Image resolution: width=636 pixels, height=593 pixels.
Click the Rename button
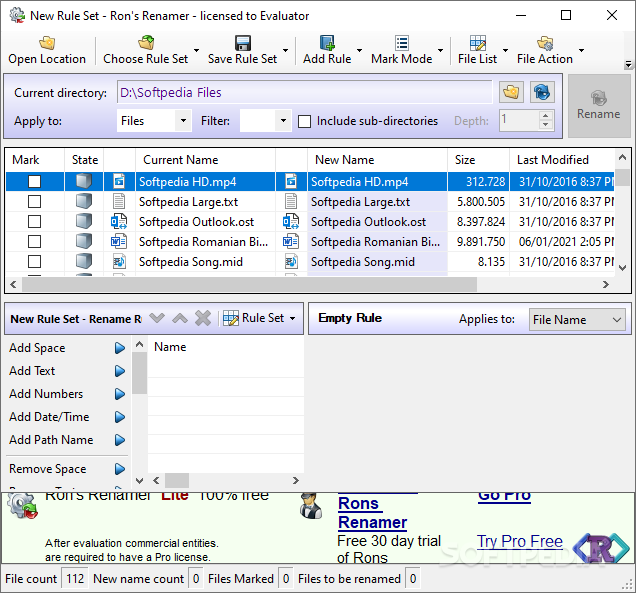599,106
